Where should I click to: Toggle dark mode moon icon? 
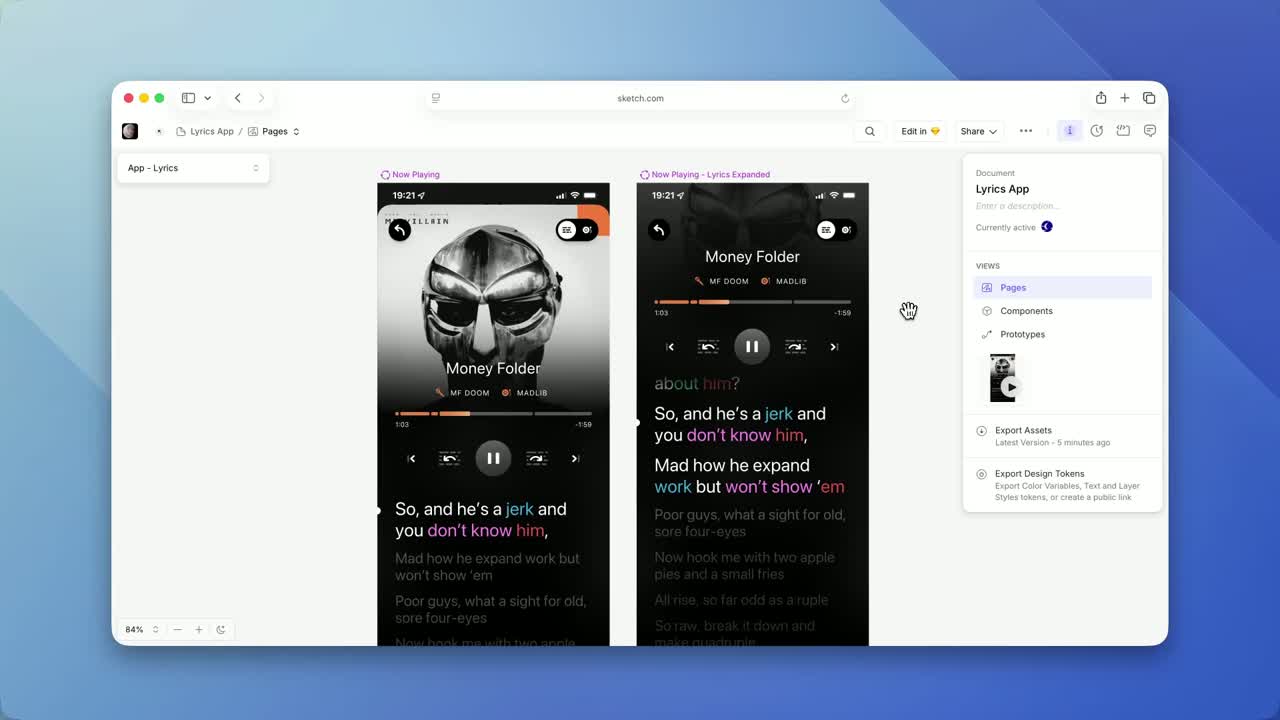tap(221, 630)
